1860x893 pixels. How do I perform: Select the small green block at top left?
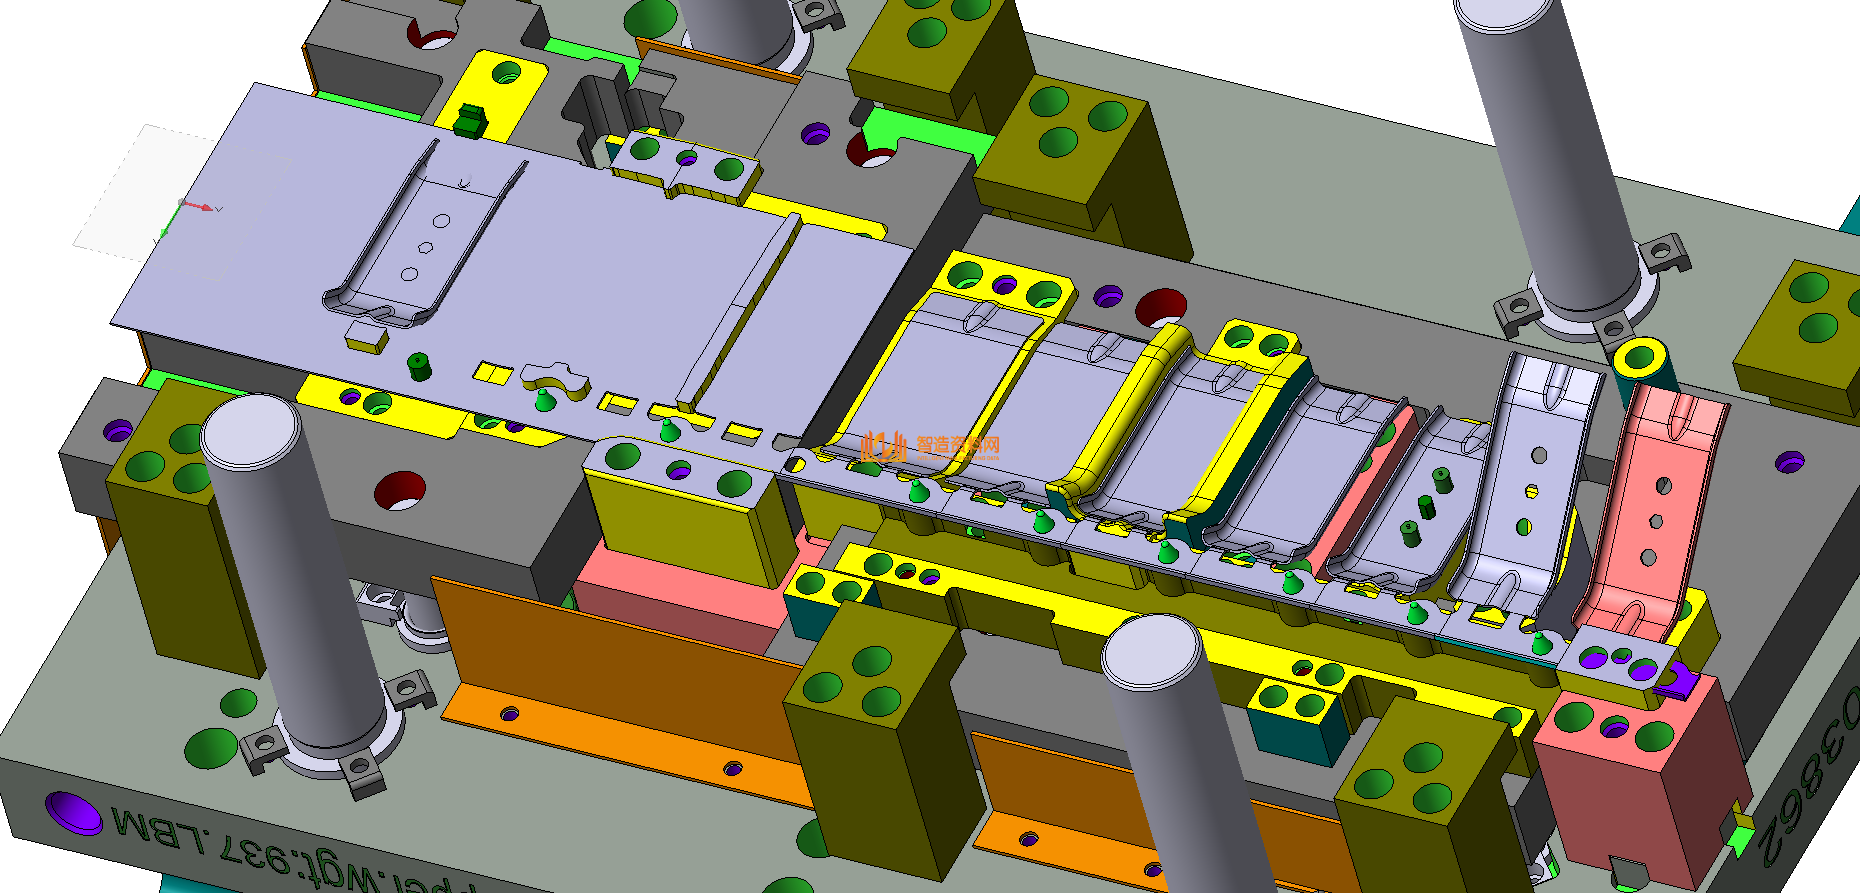tap(468, 120)
